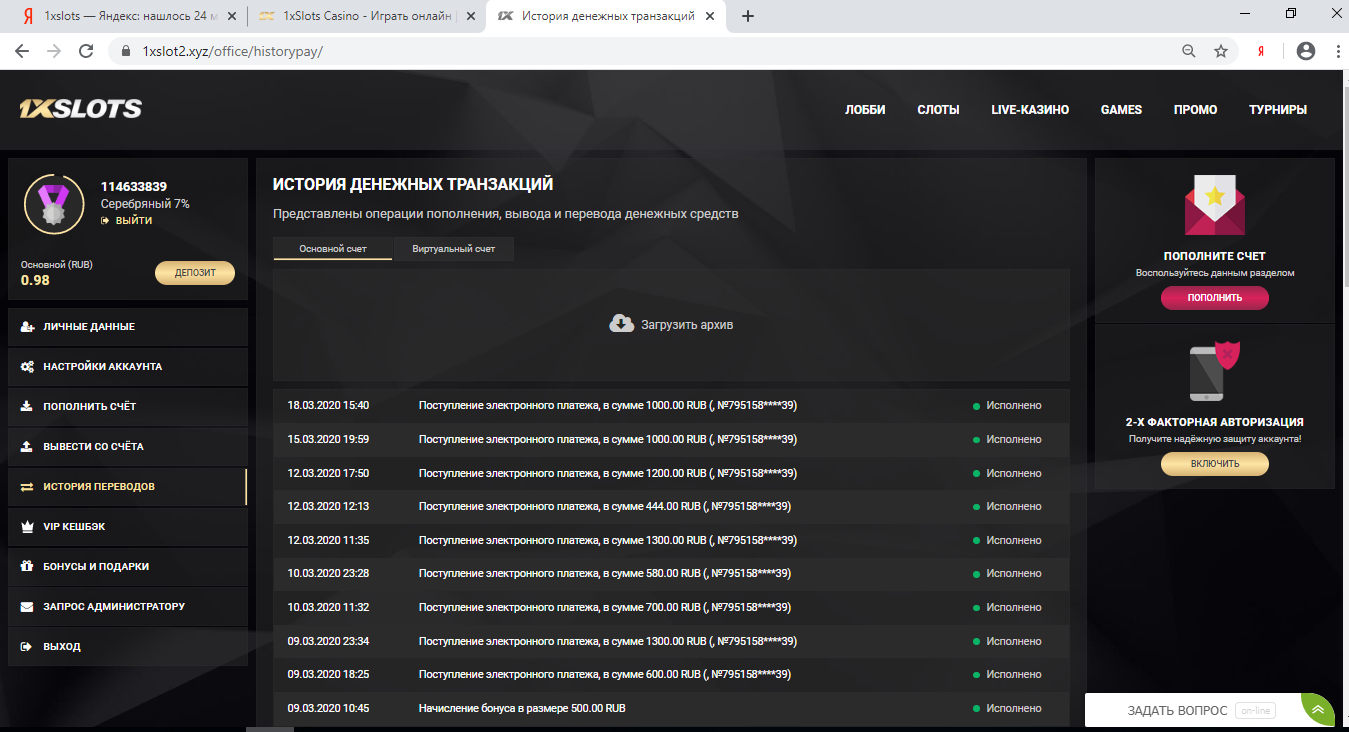This screenshot has width=1349, height=732.
Task: Go to ПОПОЛНИТЬ СЧЁТ in the sidebar
Action: 127,407
